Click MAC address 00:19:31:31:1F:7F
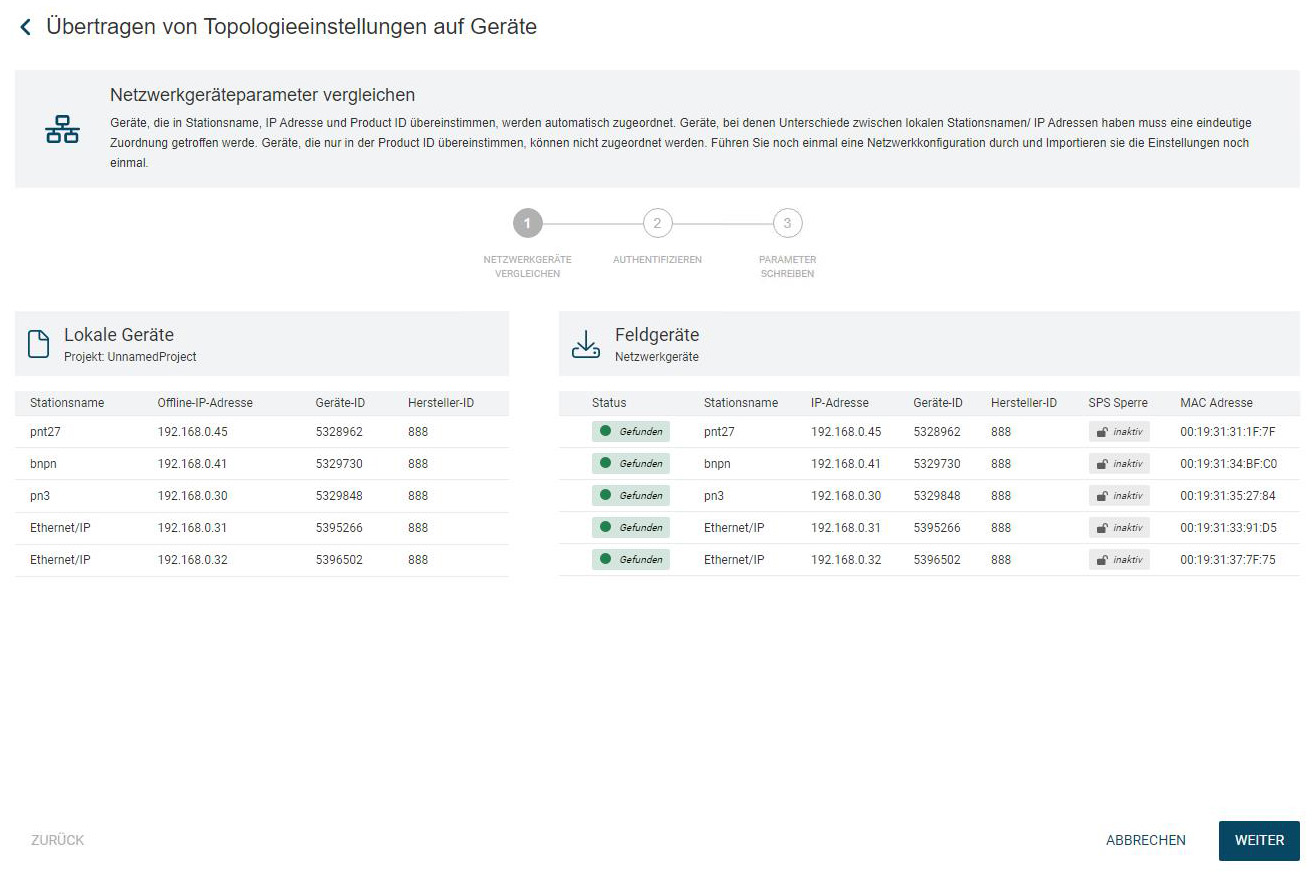 pyautogui.click(x=1228, y=432)
